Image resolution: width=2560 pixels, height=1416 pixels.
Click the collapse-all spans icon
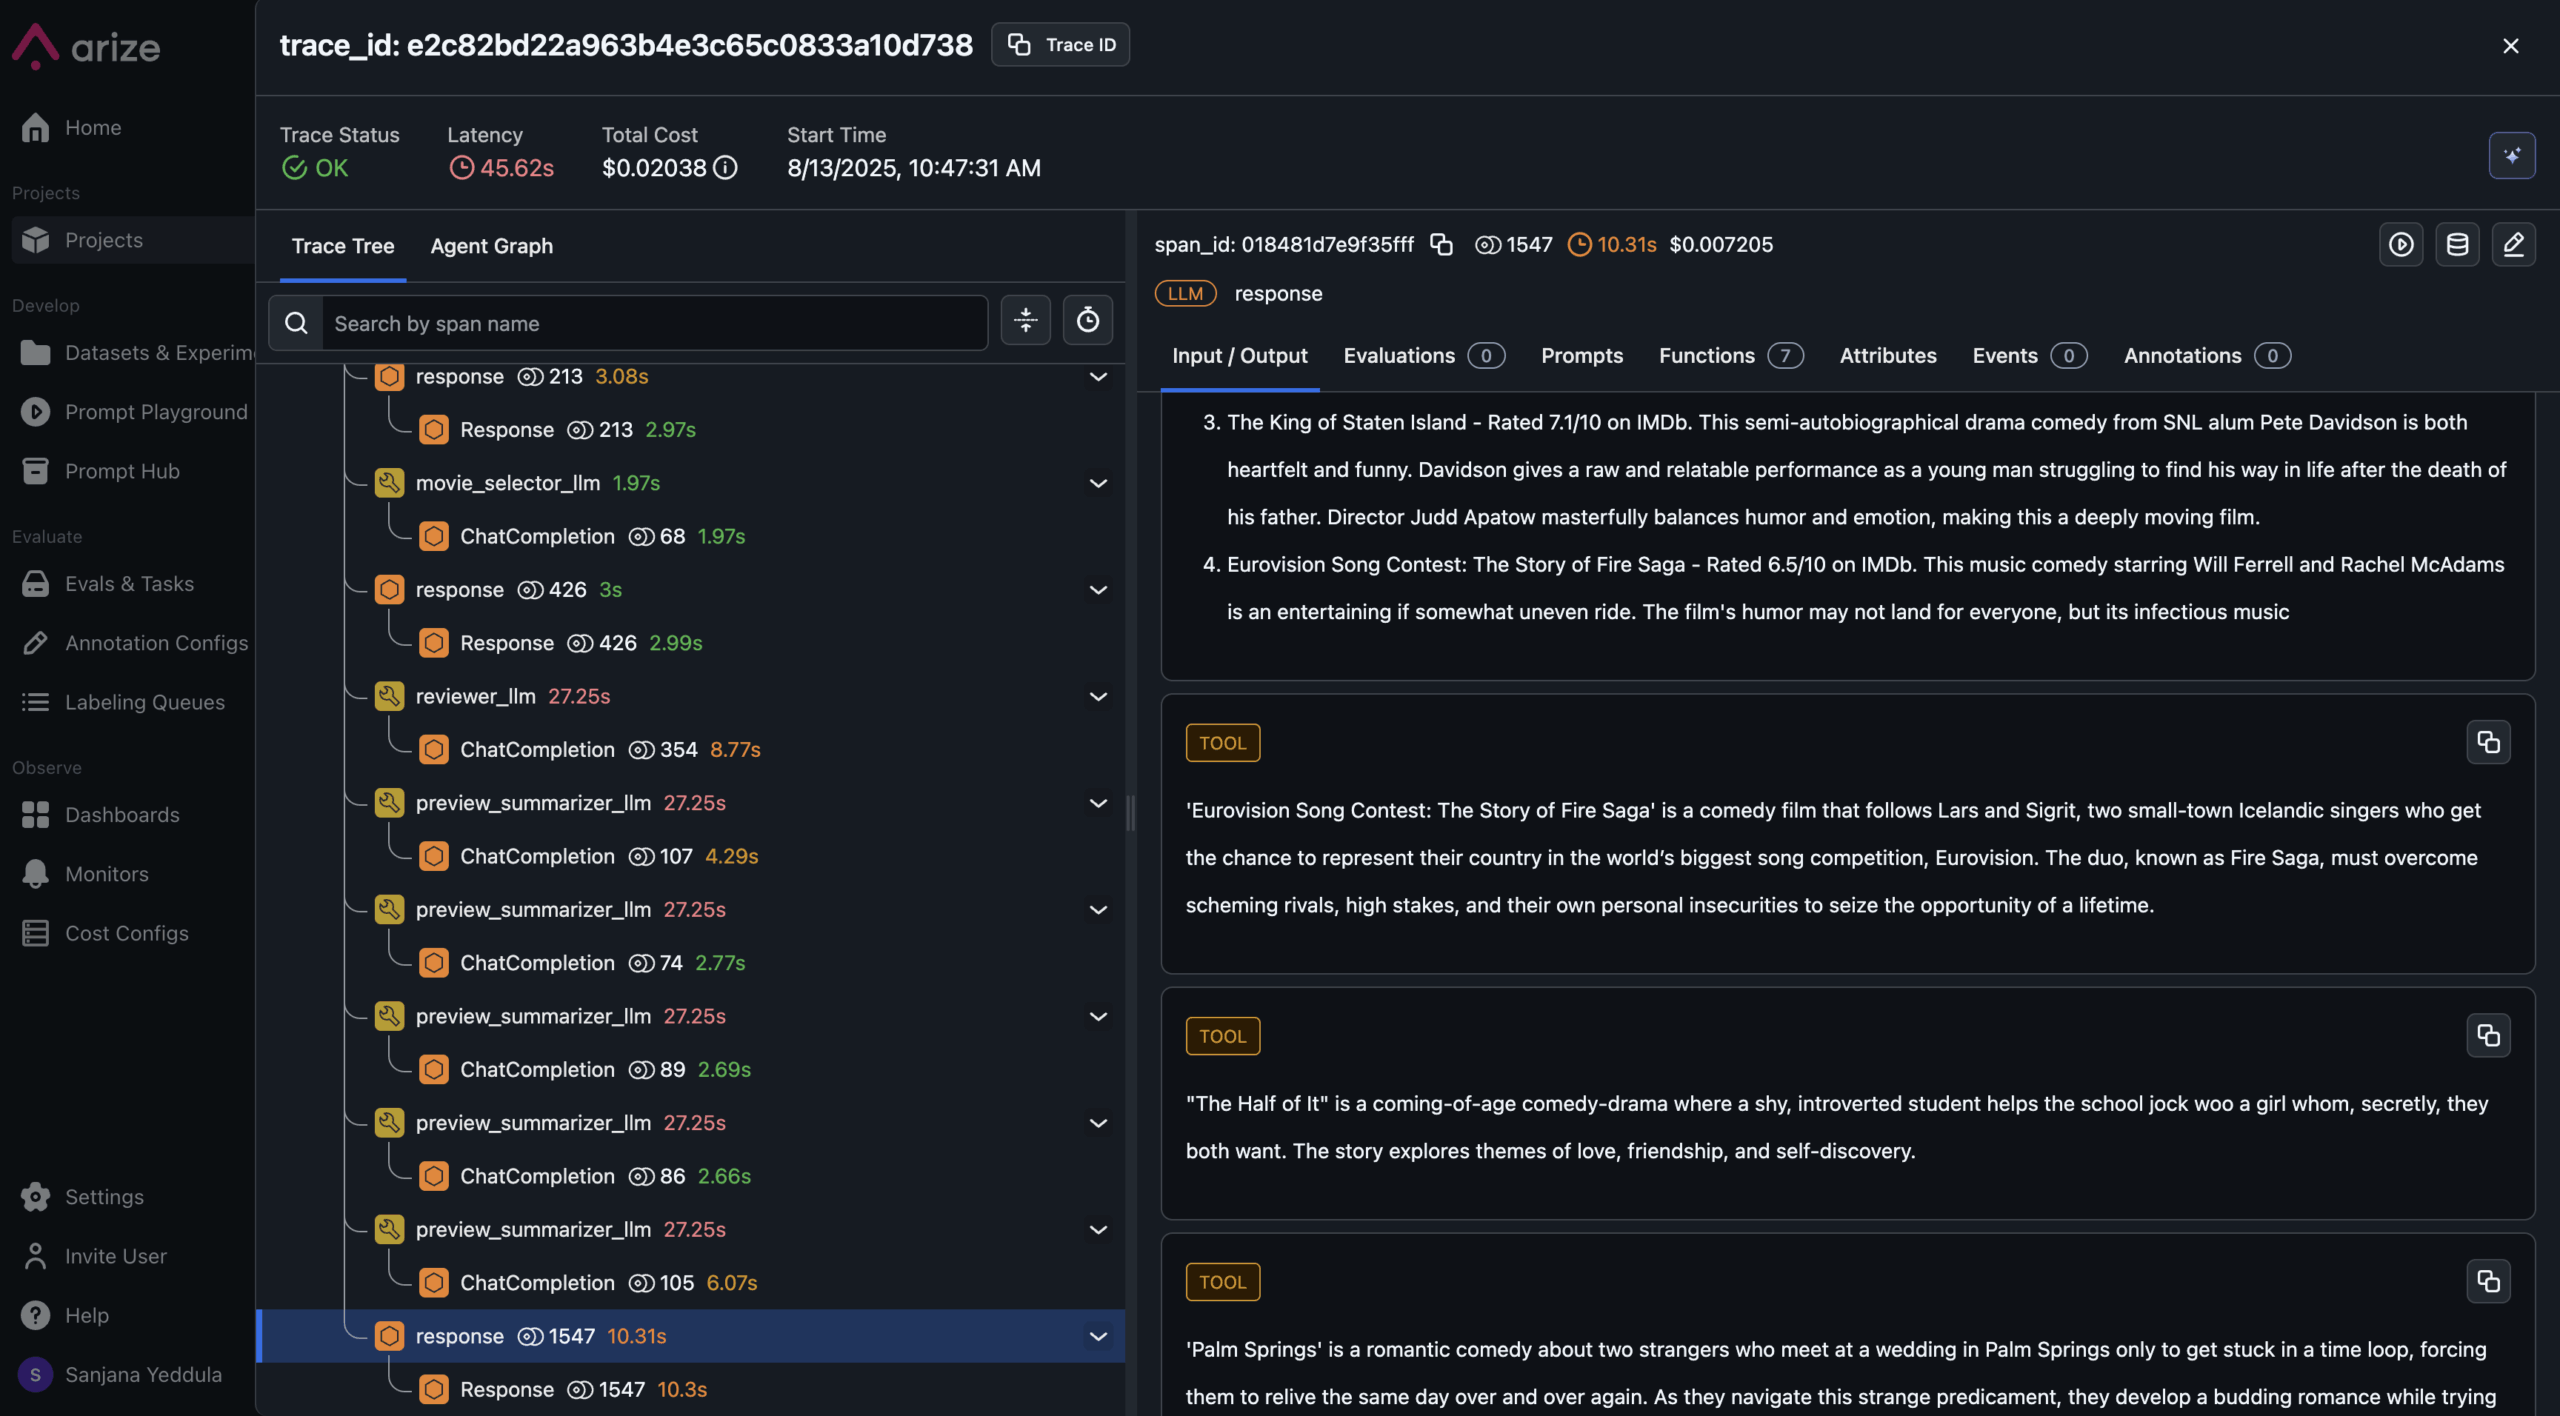pos(1026,321)
